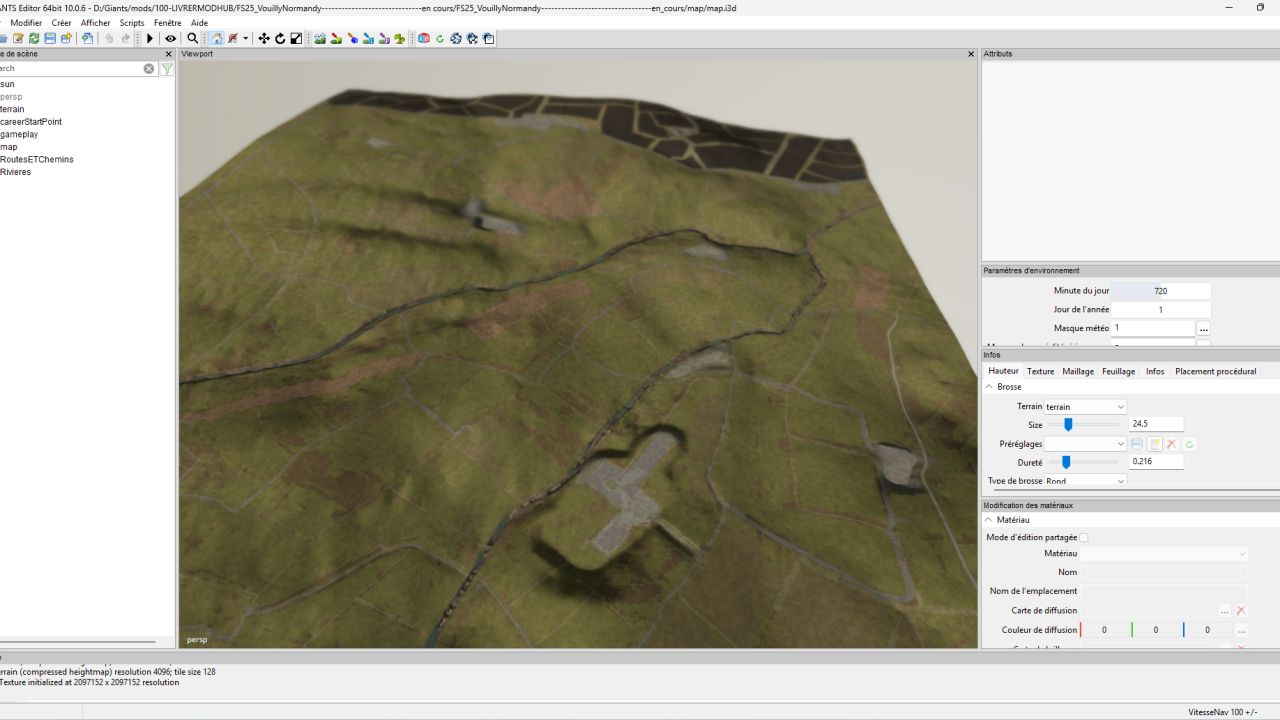Activate foliage paint mode icon
This screenshot has width=1280, height=720.
click(x=400, y=38)
